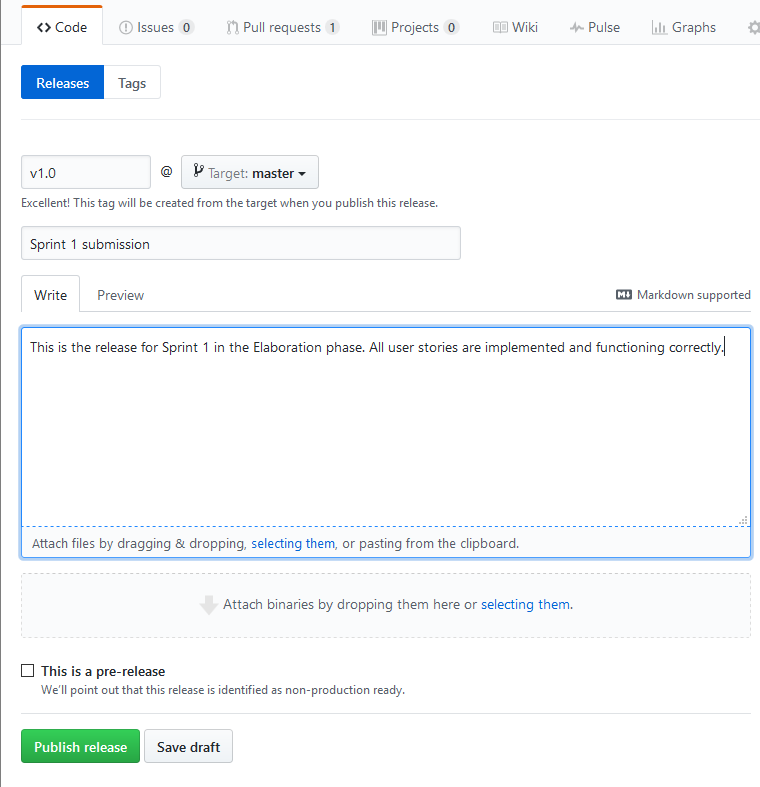This screenshot has height=787, width=760.
Task: Click the release title field
Action: tap(240, 244)
